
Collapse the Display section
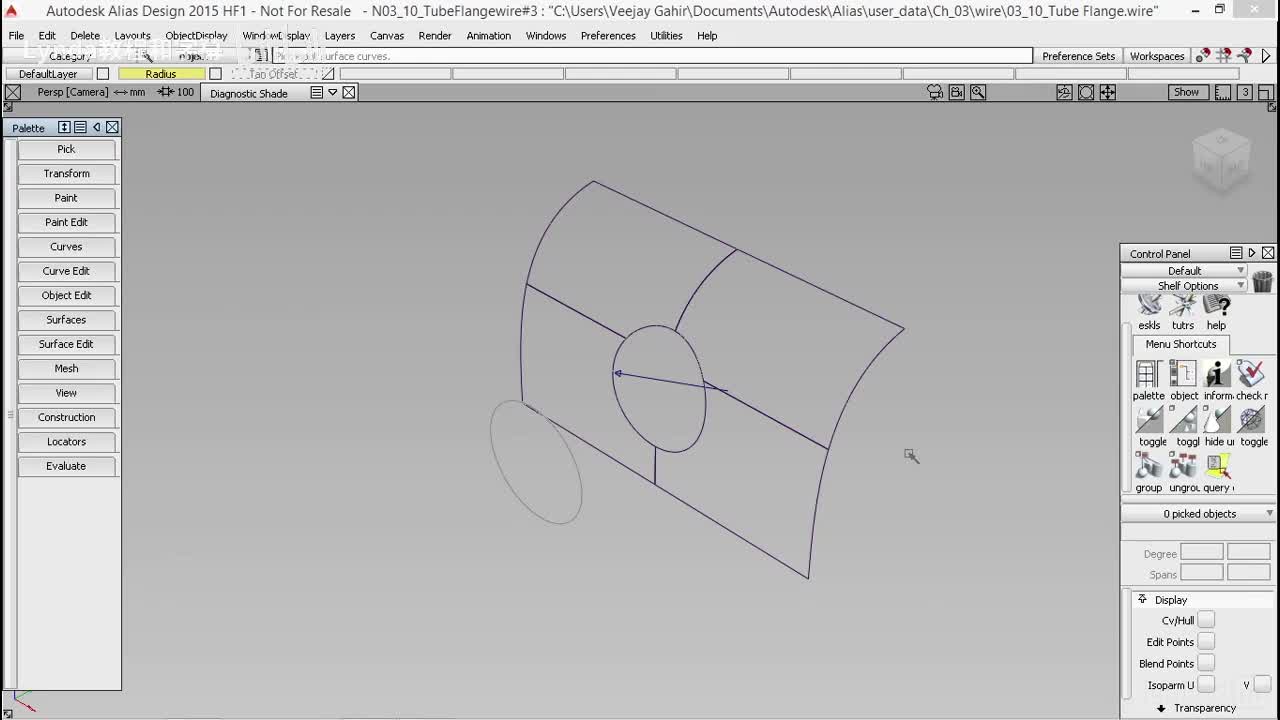click(1142, 599)
